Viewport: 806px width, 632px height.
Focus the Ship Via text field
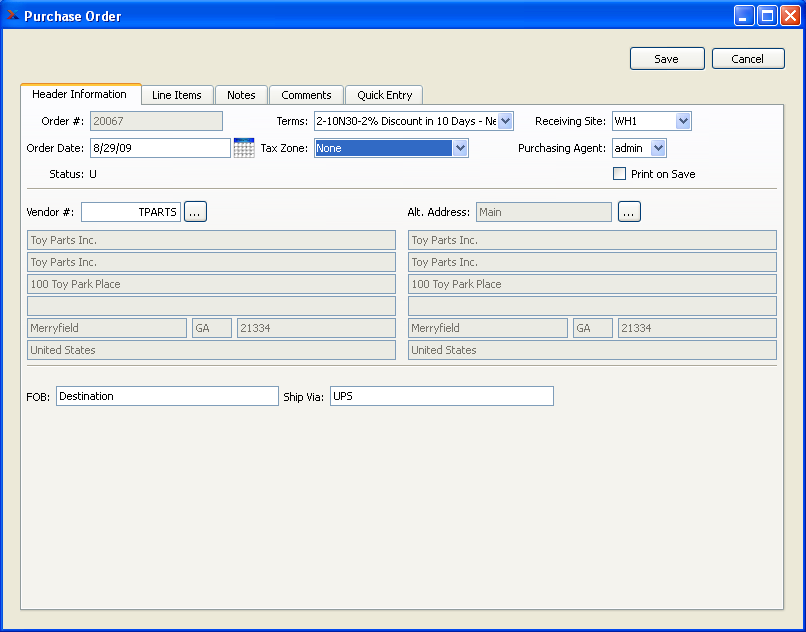point(441,396)
